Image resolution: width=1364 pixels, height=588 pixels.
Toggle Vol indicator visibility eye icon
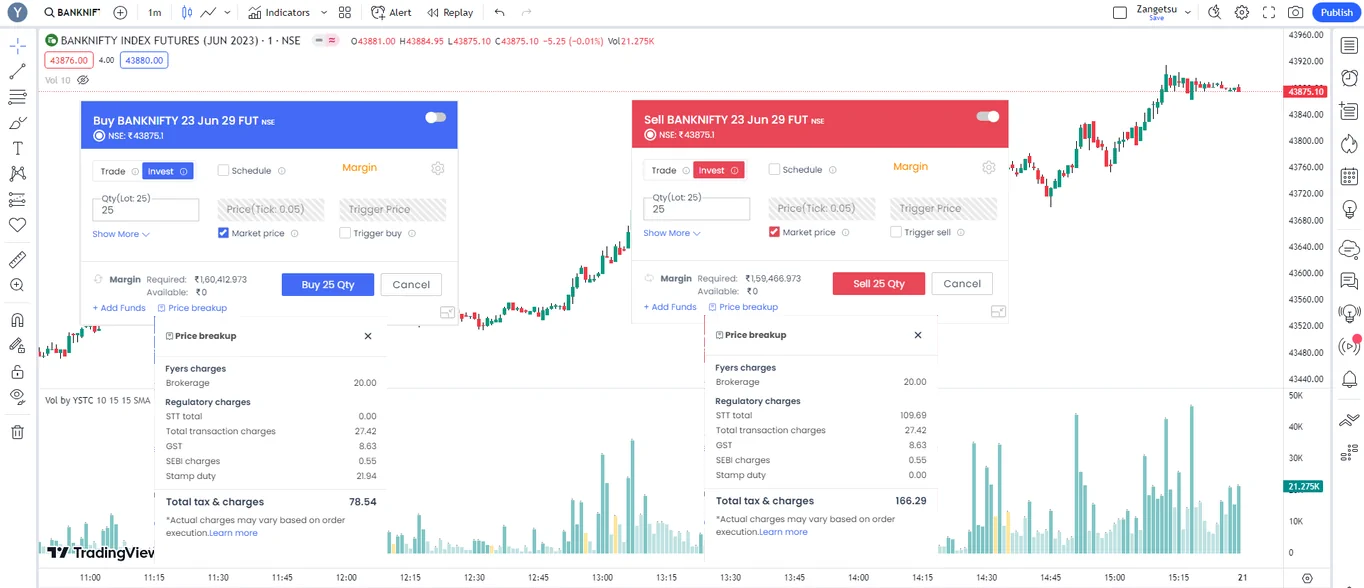point(83,80)
